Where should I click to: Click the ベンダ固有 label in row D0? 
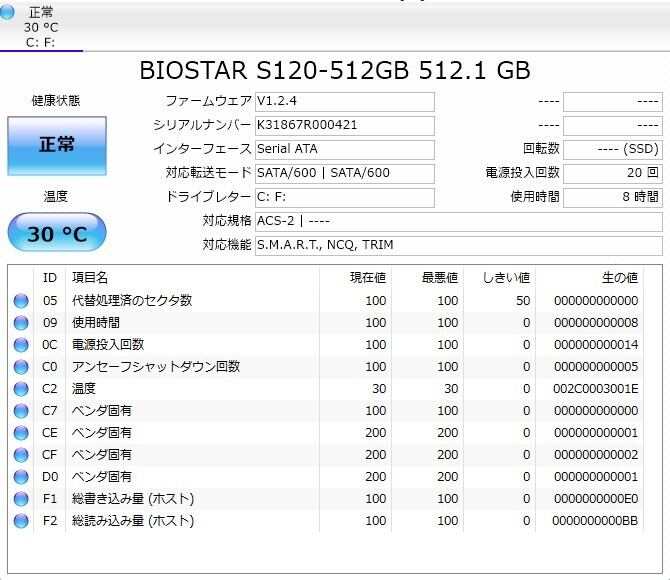[x=102, y=477]
